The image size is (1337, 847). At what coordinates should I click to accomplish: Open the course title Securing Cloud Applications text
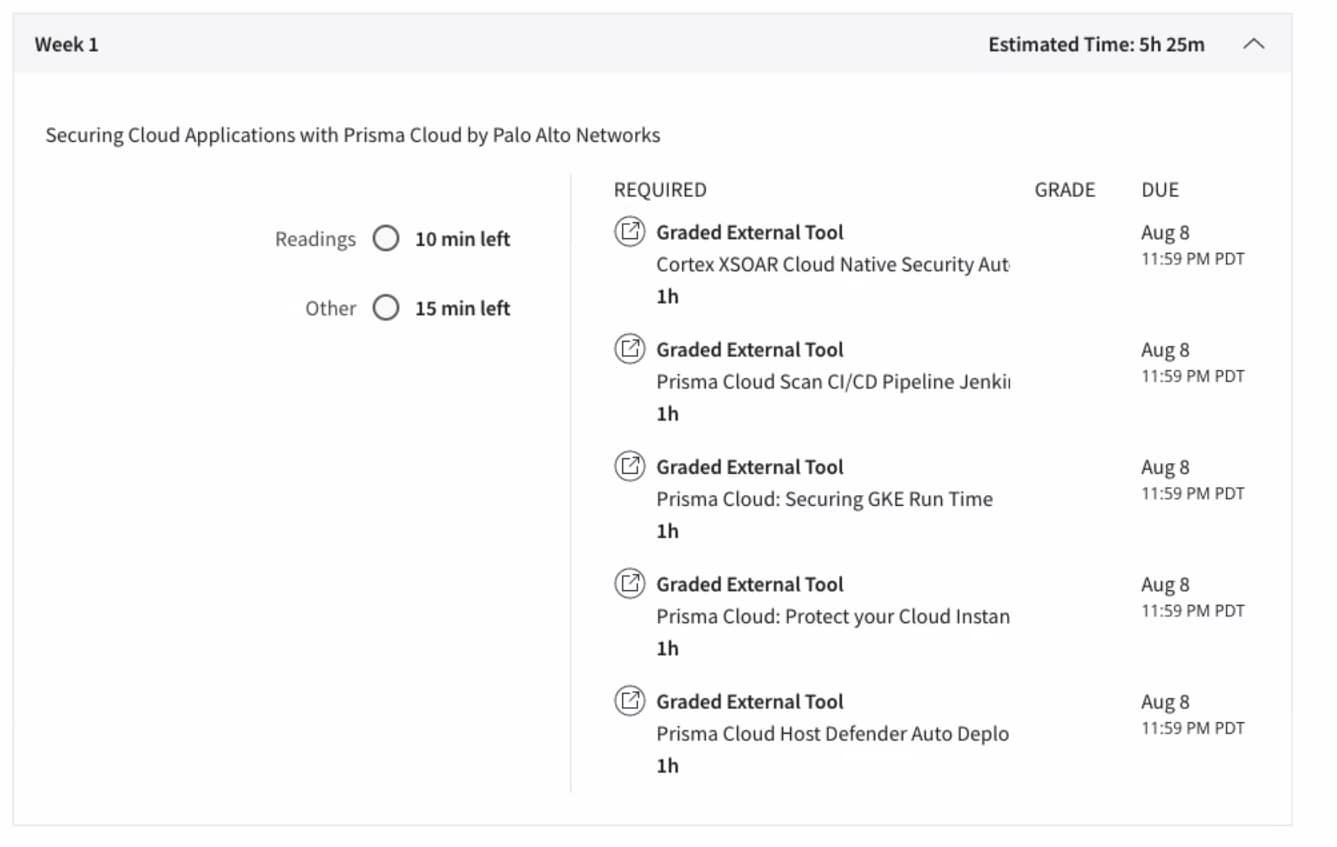coord(352,135)
